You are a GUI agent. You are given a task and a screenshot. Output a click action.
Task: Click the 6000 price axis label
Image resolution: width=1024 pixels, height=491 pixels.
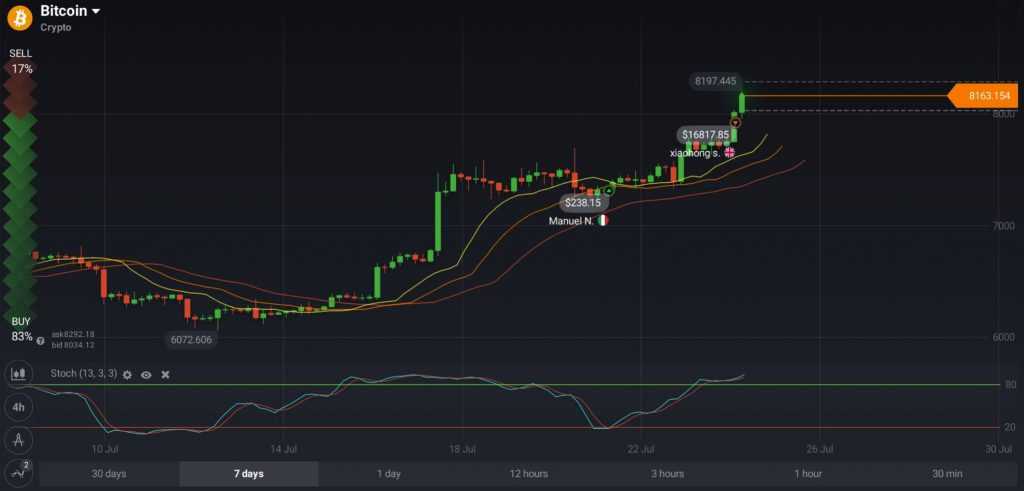pyautogui.click(x=1004, y=338)
